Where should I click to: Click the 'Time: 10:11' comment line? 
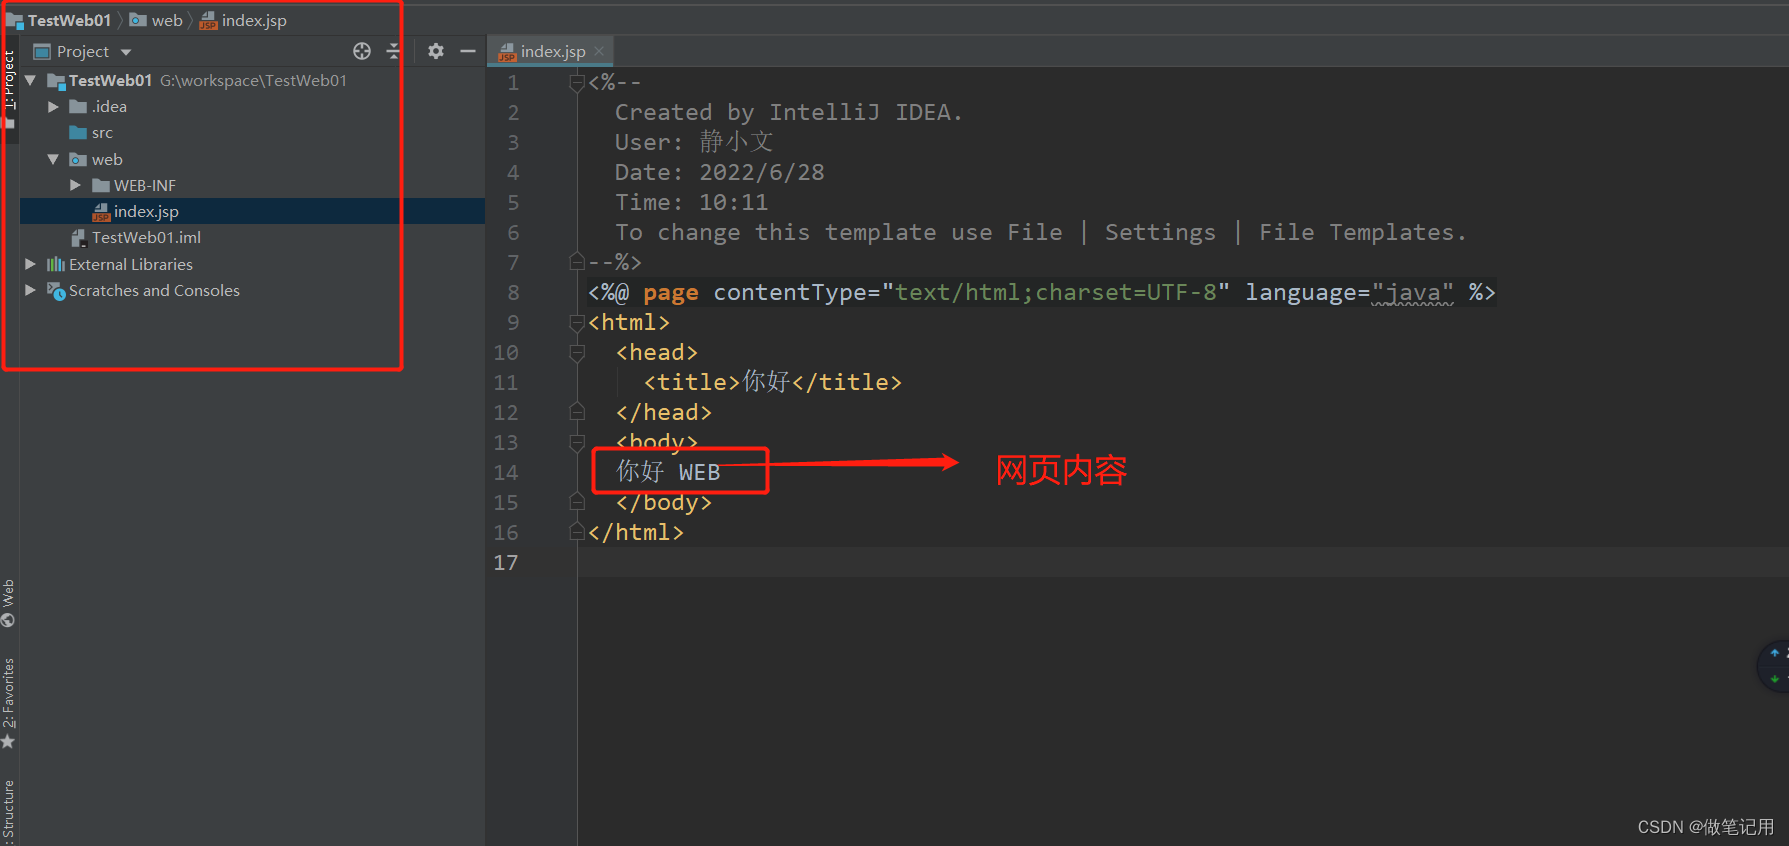pos(691,202)
